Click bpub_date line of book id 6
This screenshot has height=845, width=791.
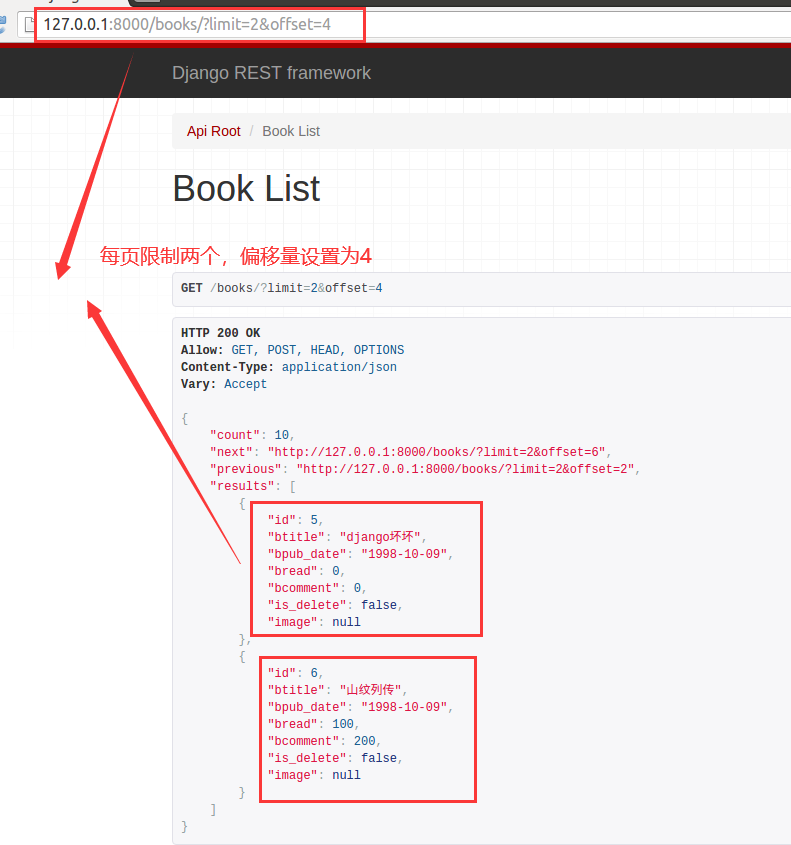pos(360,707)
